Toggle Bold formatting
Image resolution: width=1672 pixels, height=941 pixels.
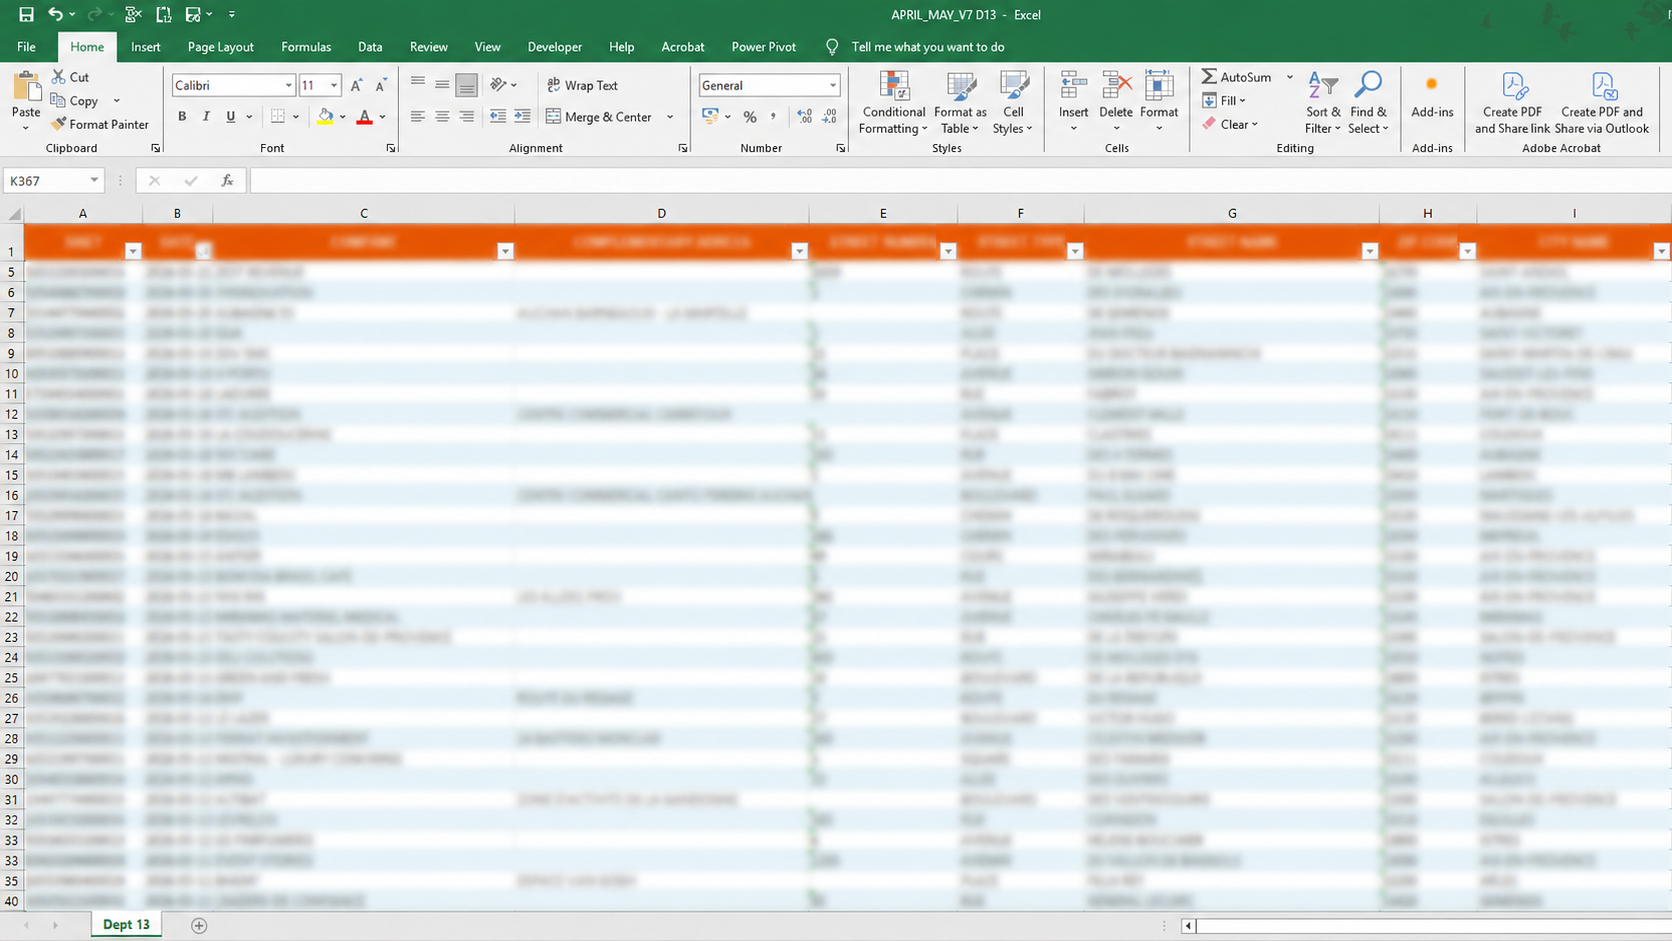[182, 117]
